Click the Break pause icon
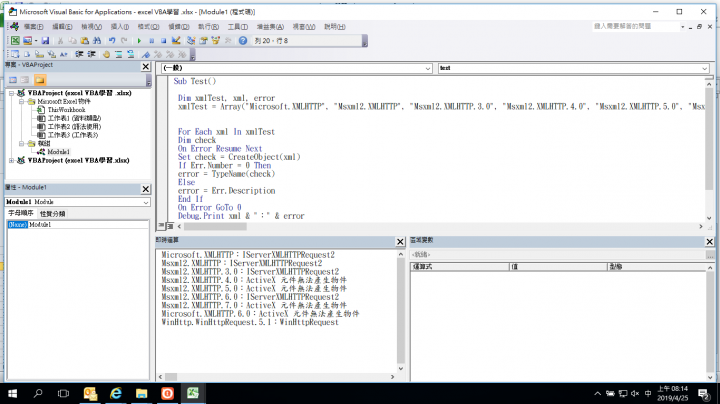The height and width of the screenshot is (404, 720). click(151, 41)
